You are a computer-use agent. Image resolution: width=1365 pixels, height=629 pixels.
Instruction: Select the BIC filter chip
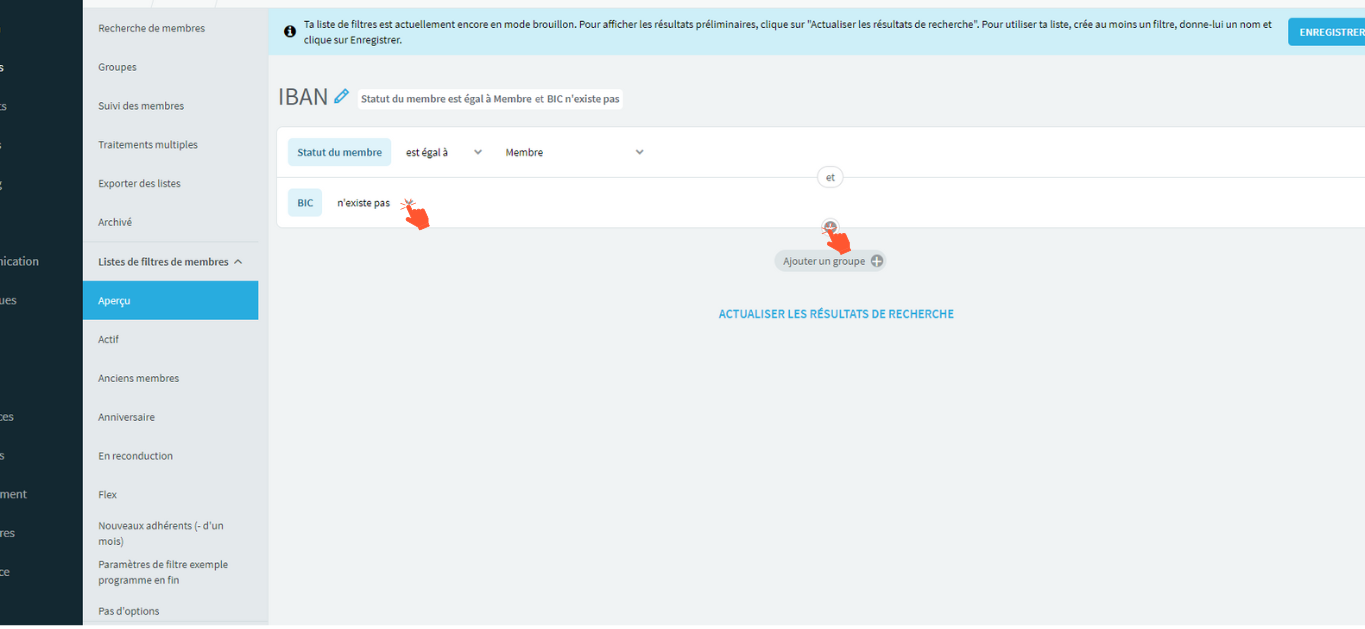(305, 203)
